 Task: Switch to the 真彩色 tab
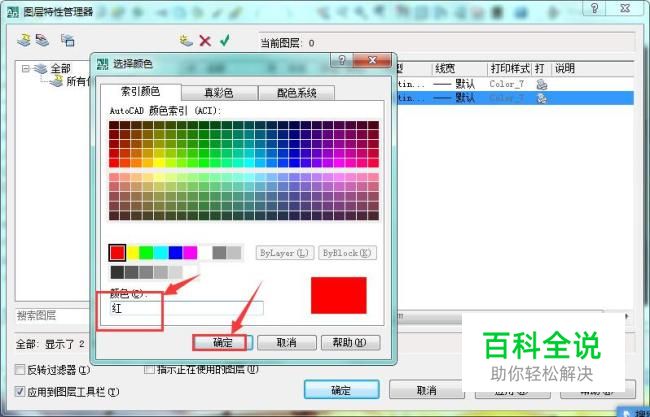(x=219, y=93)
